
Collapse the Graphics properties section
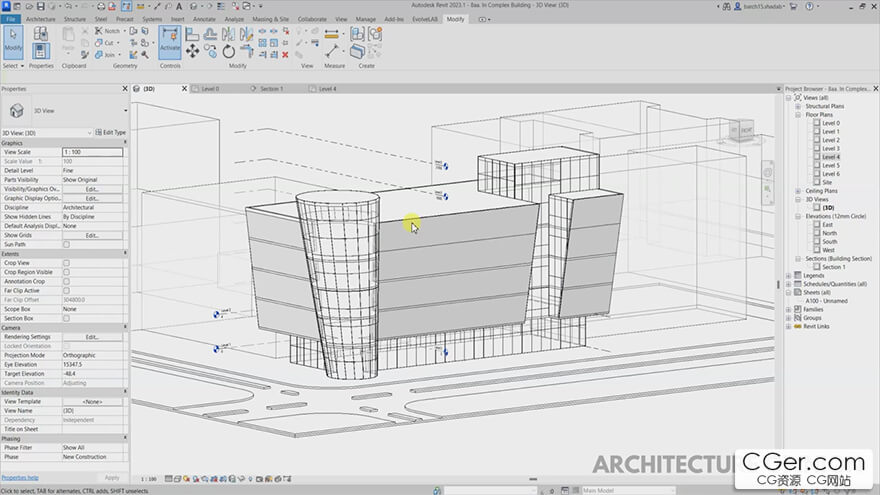point(125,143)
